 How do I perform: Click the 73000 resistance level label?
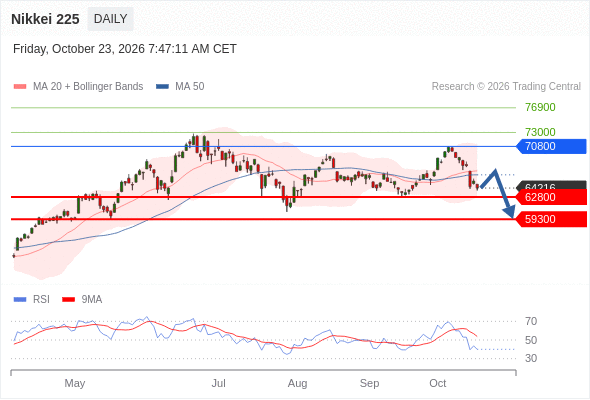[540, 132]
